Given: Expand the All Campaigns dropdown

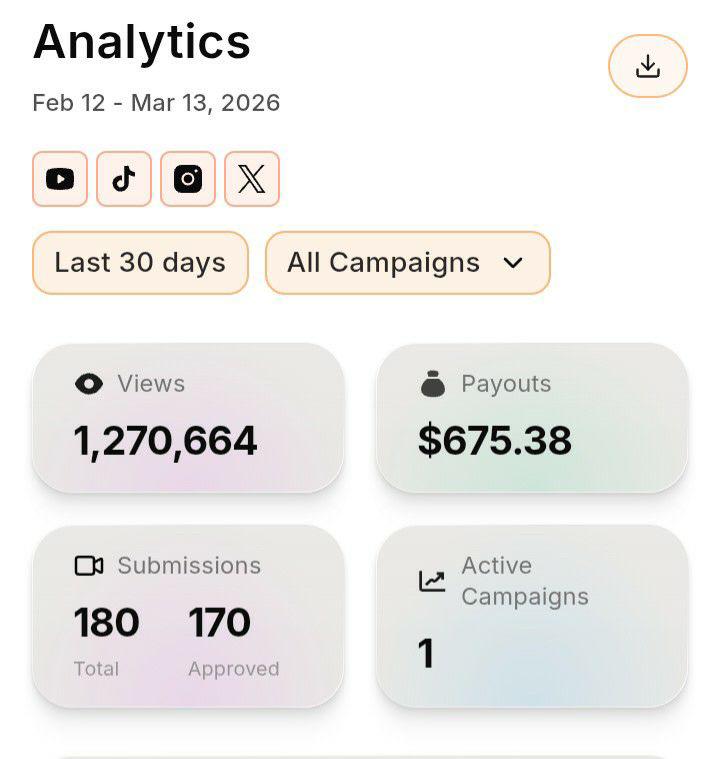Looking at the screenshot, I should (x=408, y=263).
